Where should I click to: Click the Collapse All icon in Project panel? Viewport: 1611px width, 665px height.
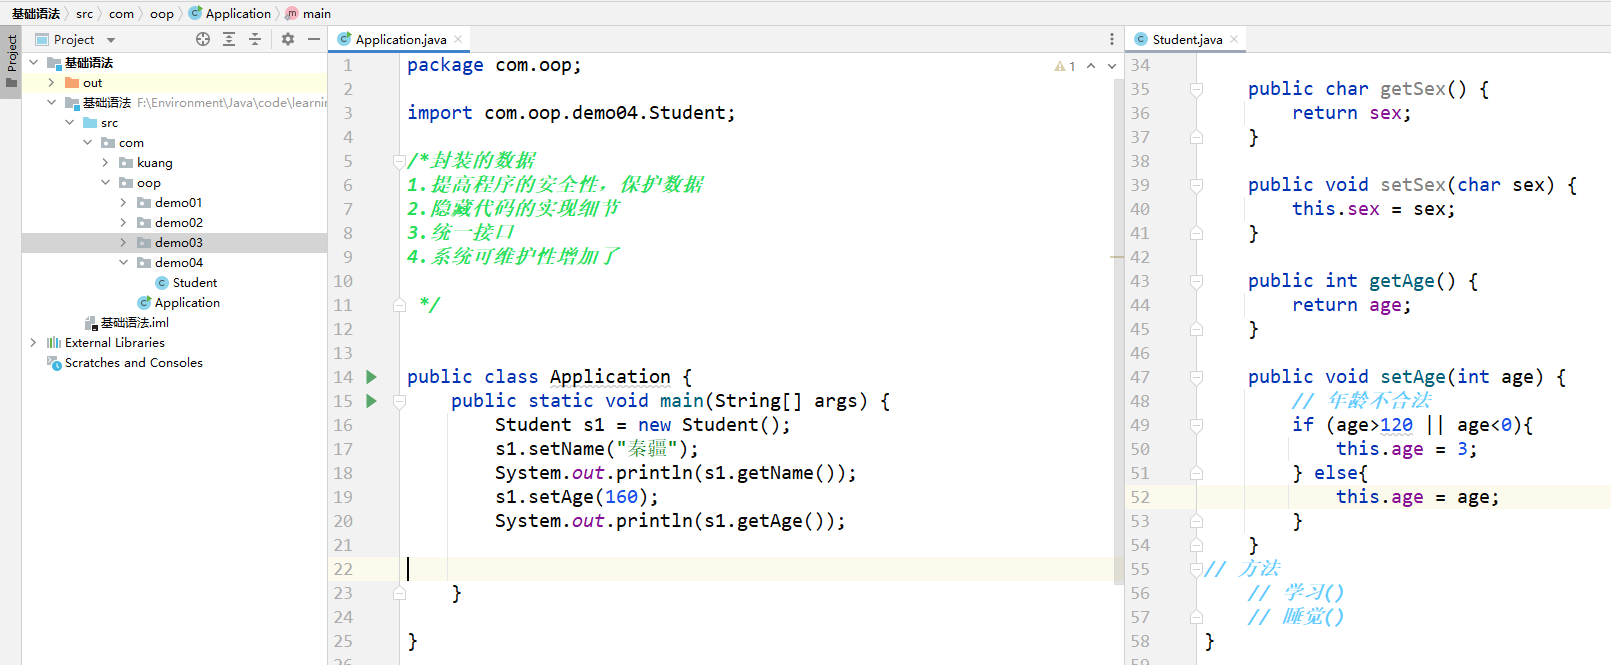point(255,39)
